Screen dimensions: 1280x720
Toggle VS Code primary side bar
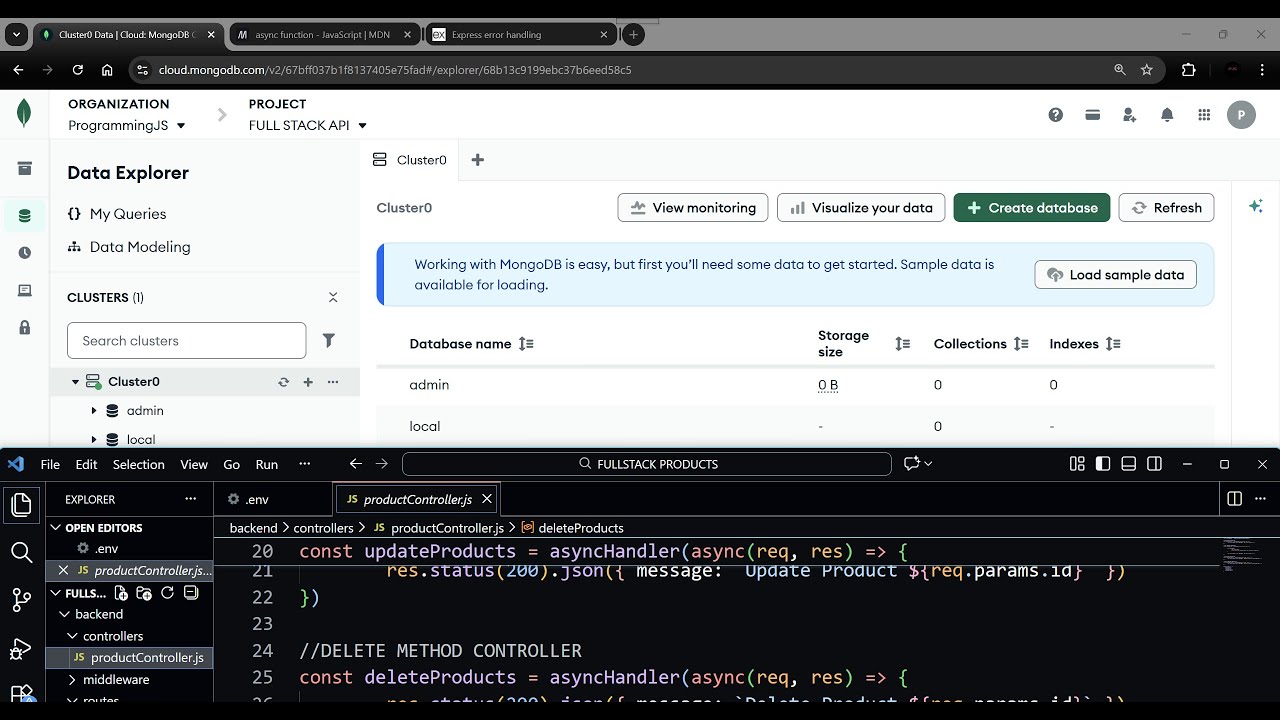coord(1103,464)
